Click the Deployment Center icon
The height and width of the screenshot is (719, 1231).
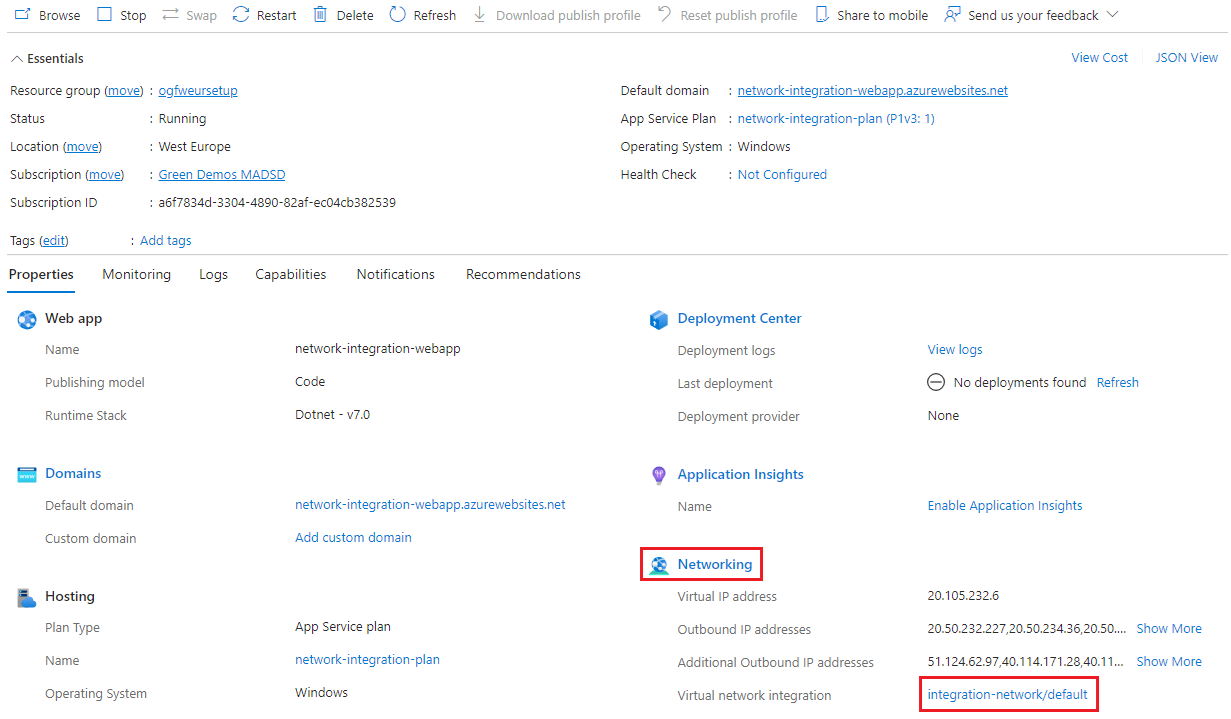point(659,318)
